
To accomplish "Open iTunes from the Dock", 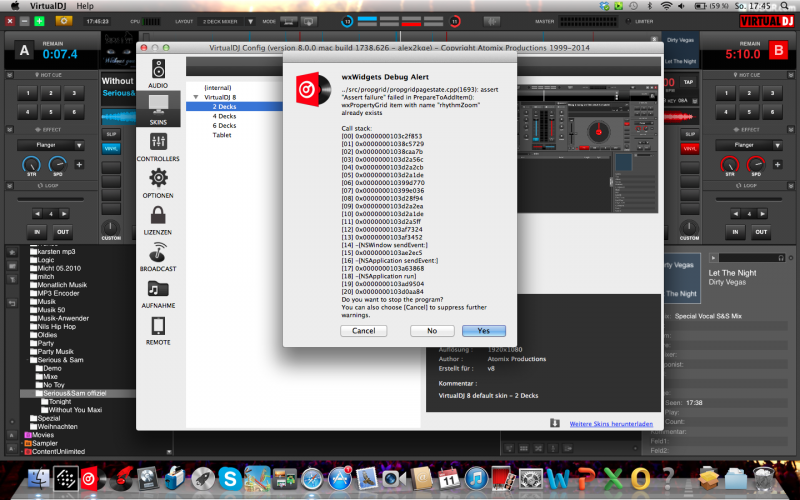I will tap(477, 480).
